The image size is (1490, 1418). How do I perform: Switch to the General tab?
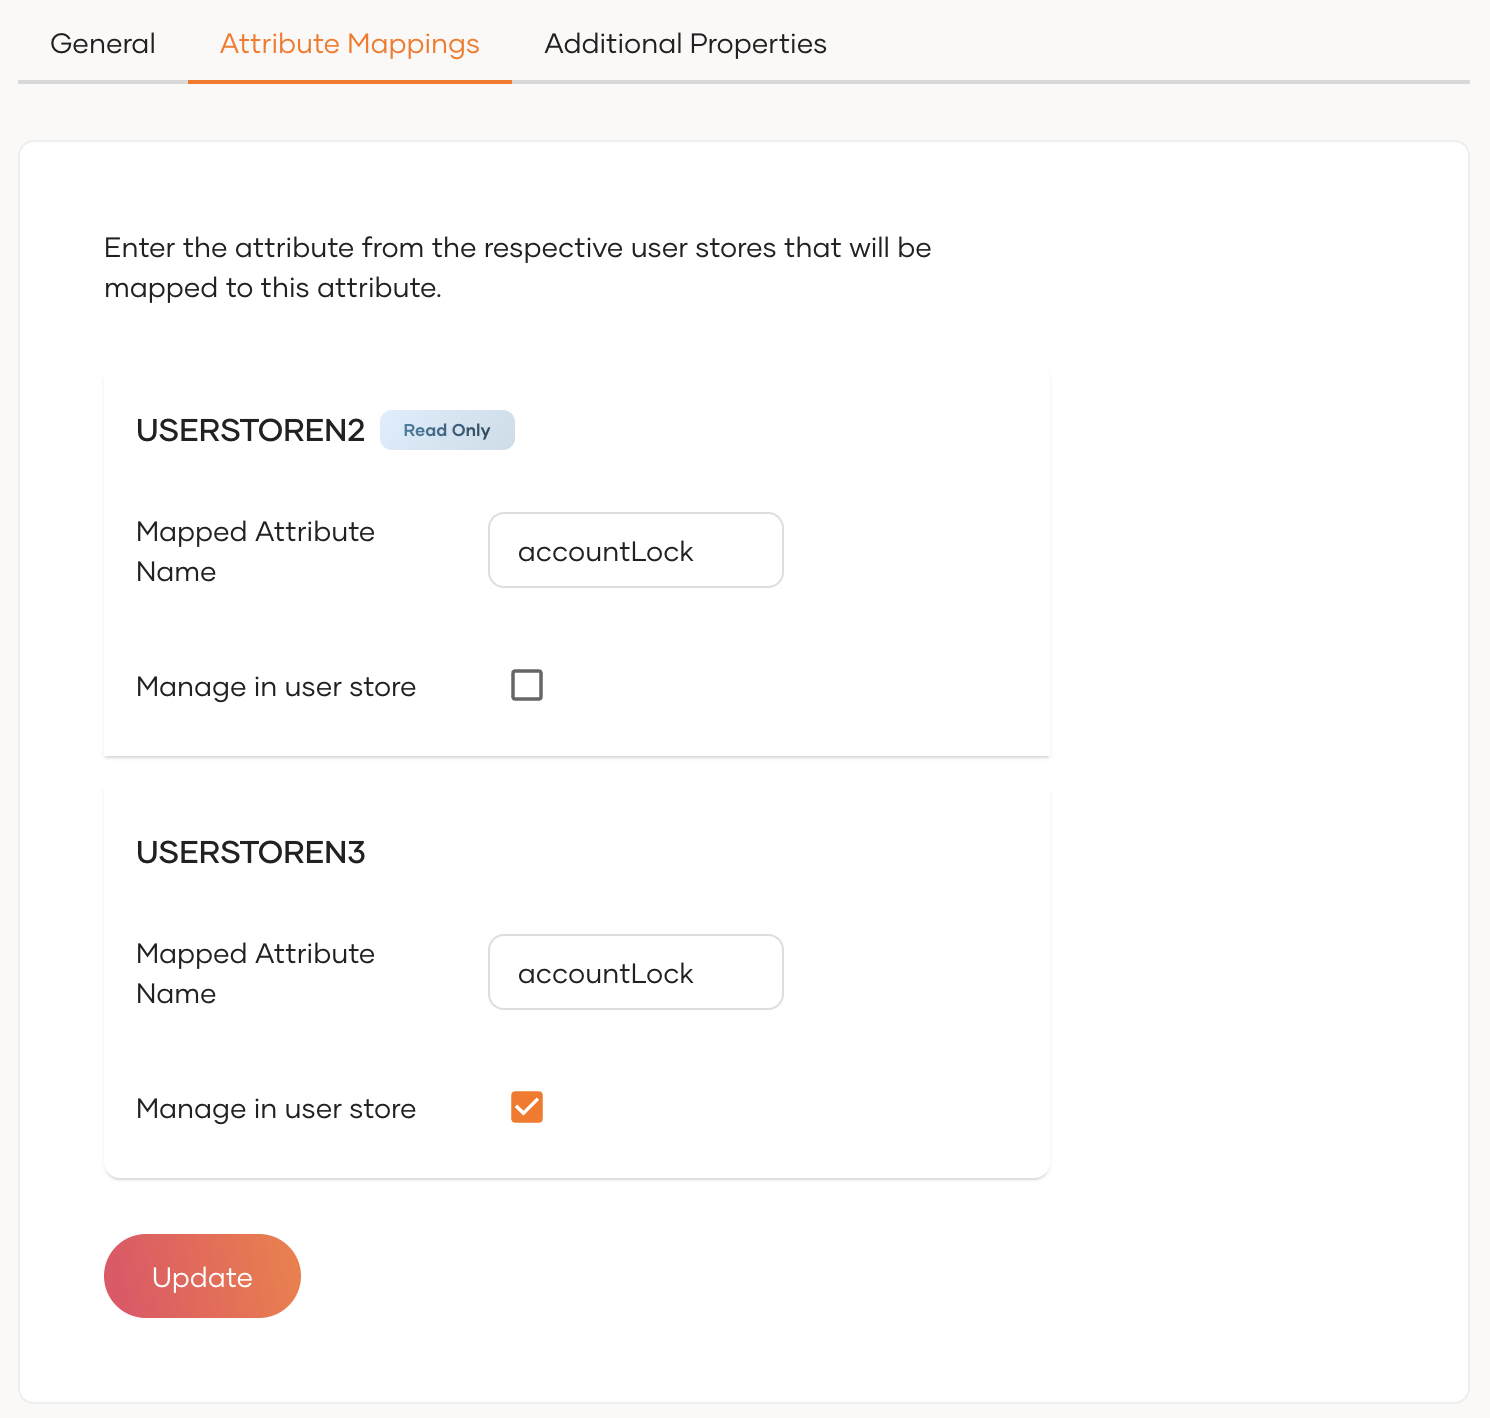pyautogui.click(x=103, y=44)
